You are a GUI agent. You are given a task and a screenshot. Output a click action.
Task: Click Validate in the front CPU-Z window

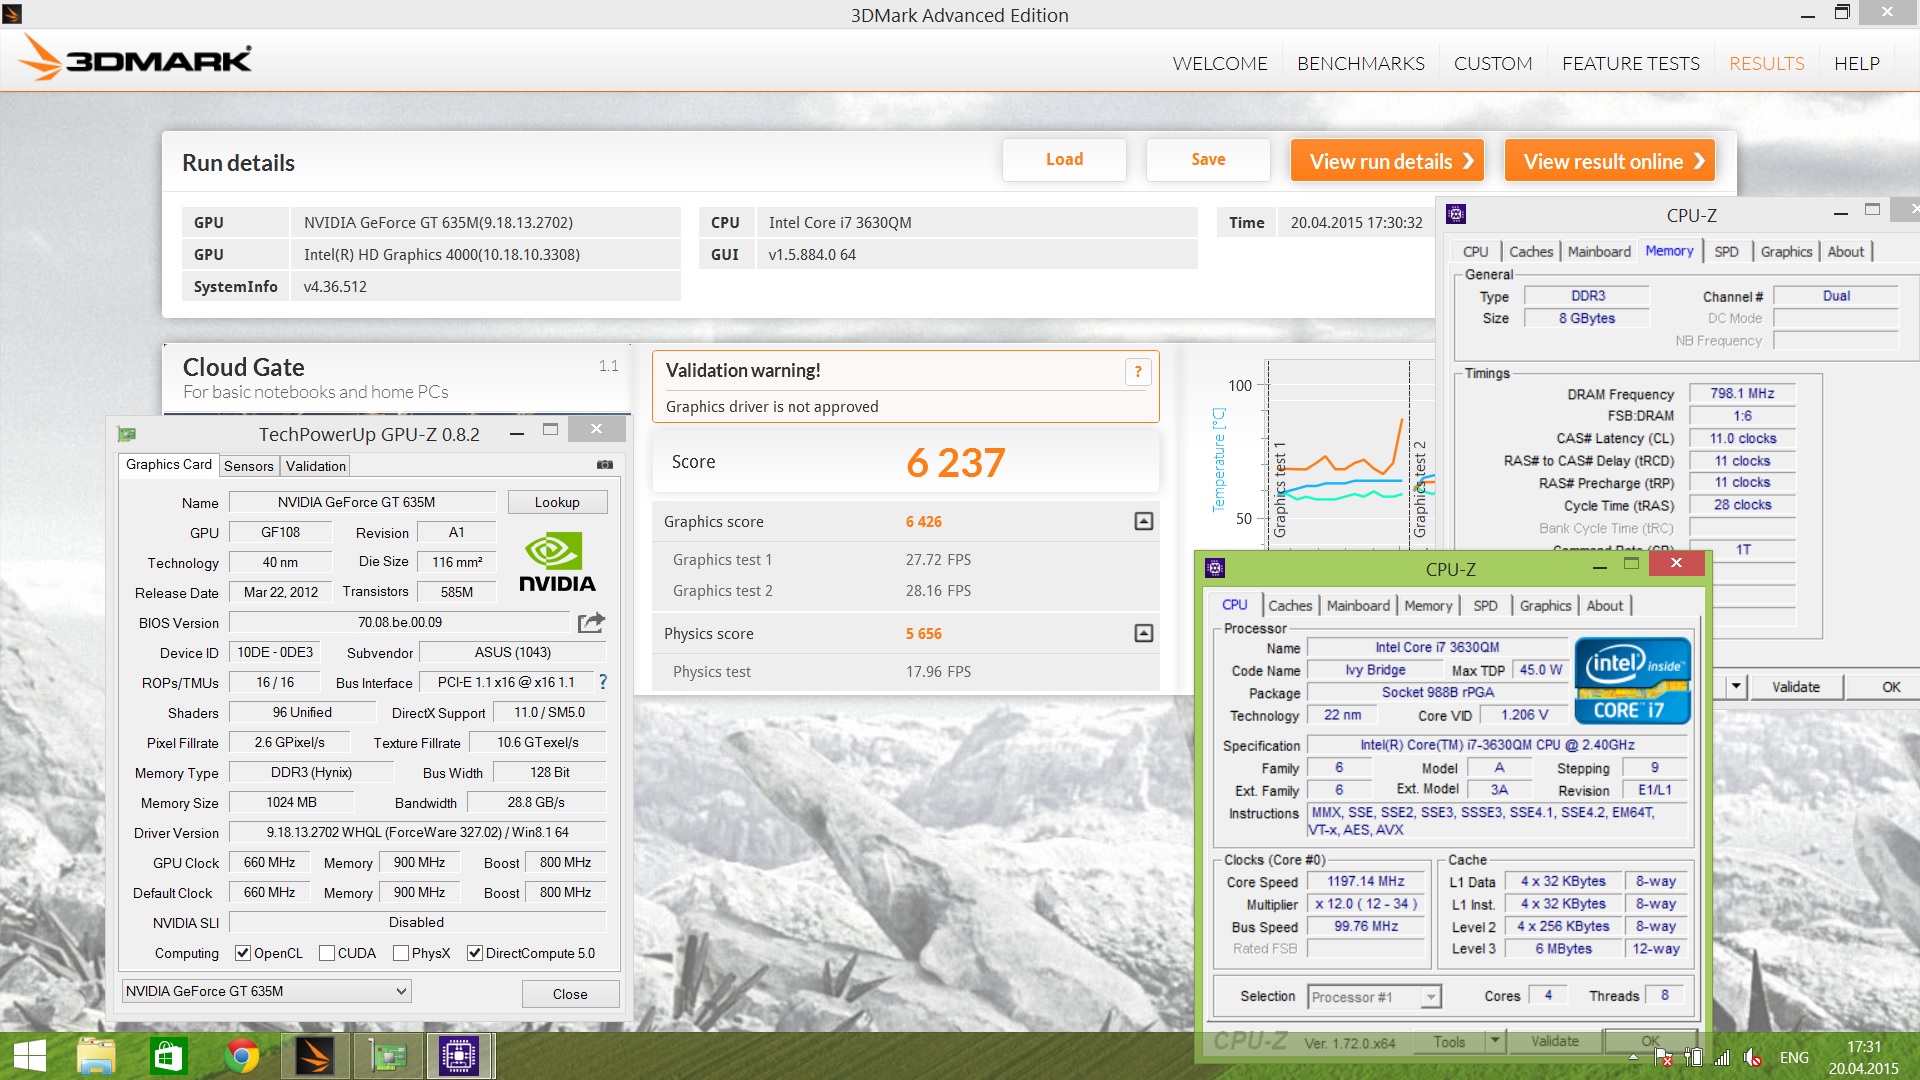(x=1555, y=1041)
